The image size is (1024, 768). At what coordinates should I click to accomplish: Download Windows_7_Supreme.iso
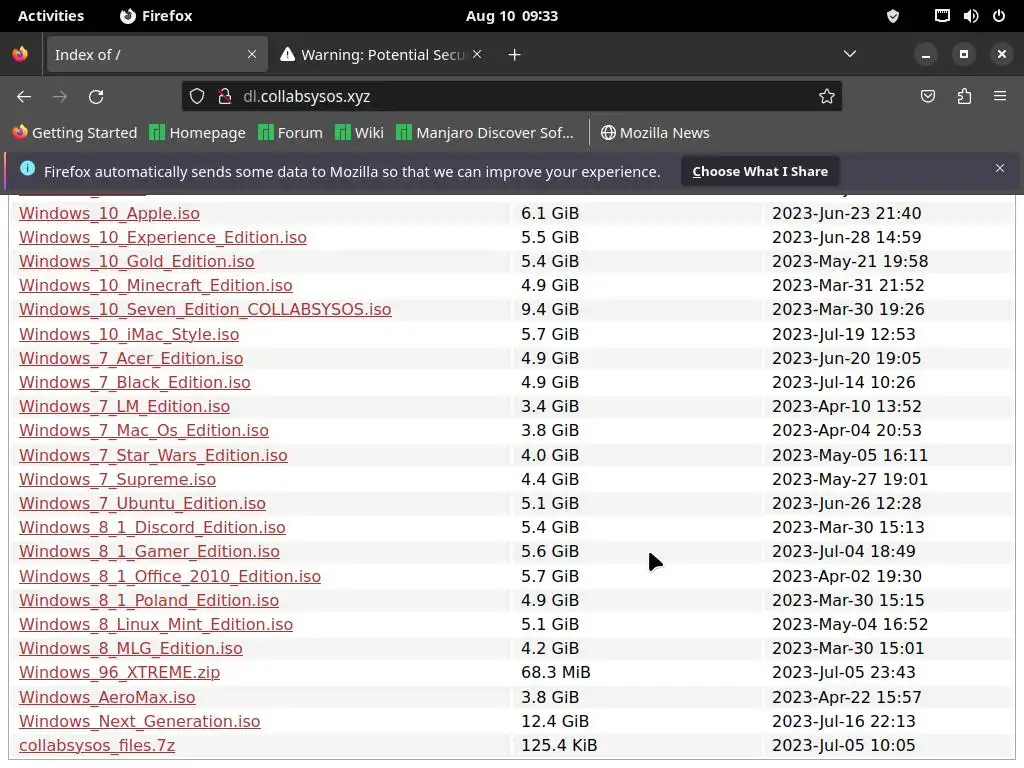click(117, 479)
